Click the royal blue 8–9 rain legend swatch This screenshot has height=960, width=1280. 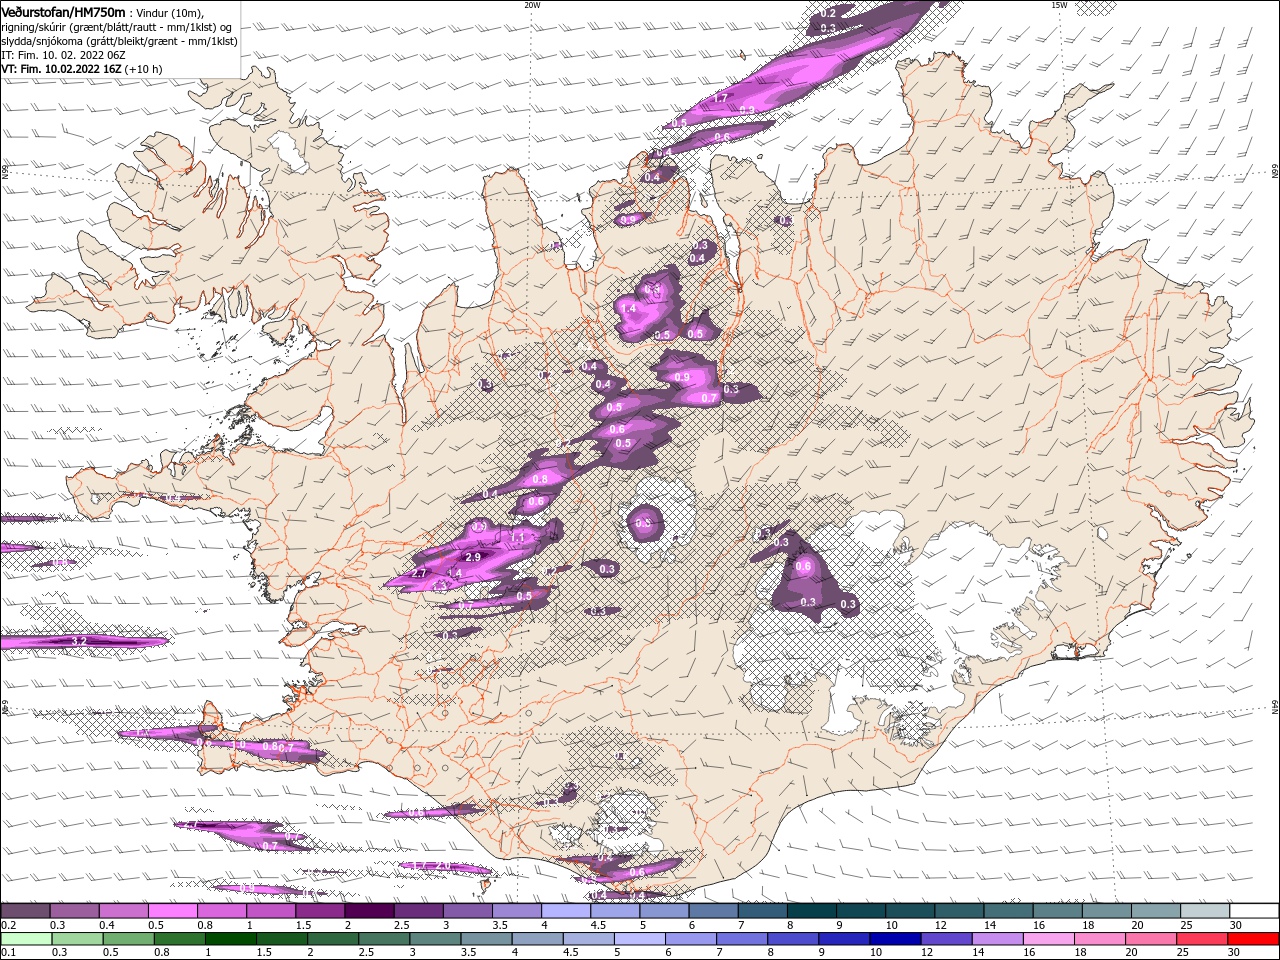click(x=793, y=939)
